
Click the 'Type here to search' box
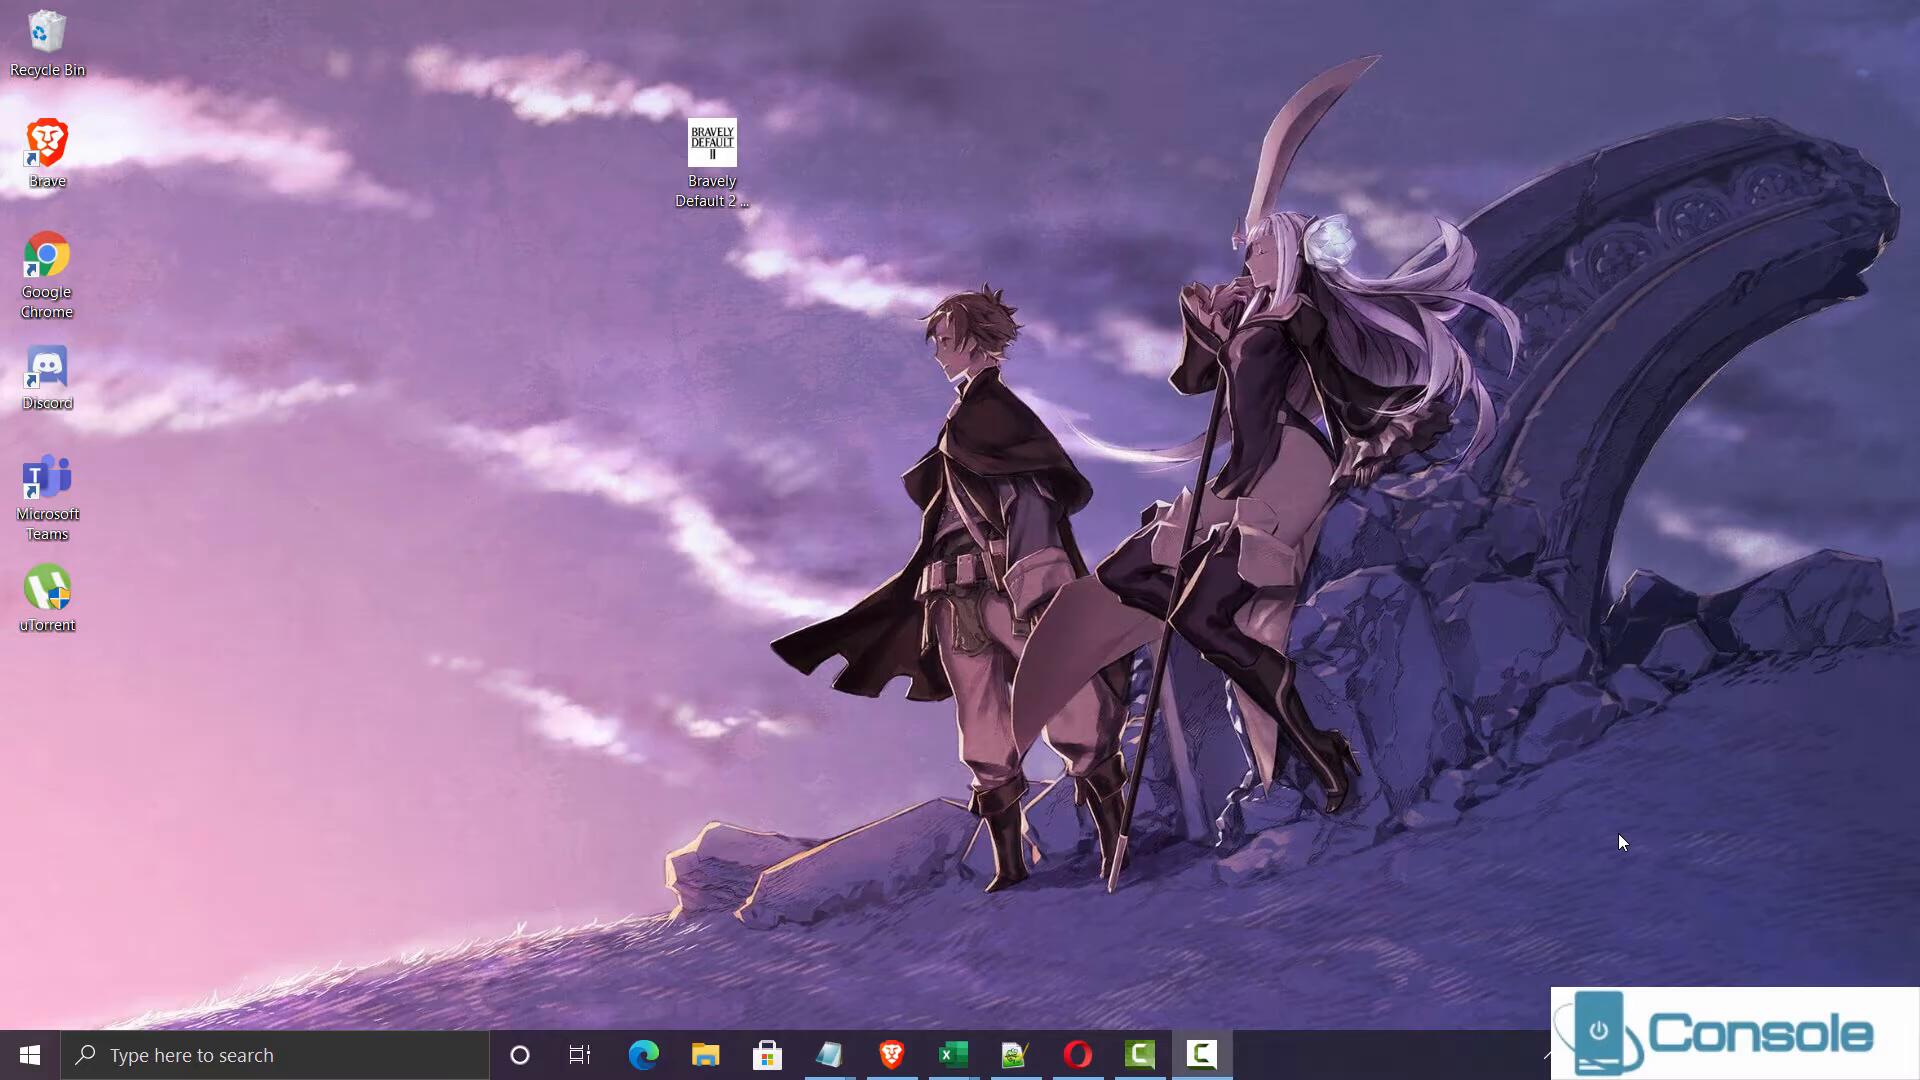point(275,1055)
